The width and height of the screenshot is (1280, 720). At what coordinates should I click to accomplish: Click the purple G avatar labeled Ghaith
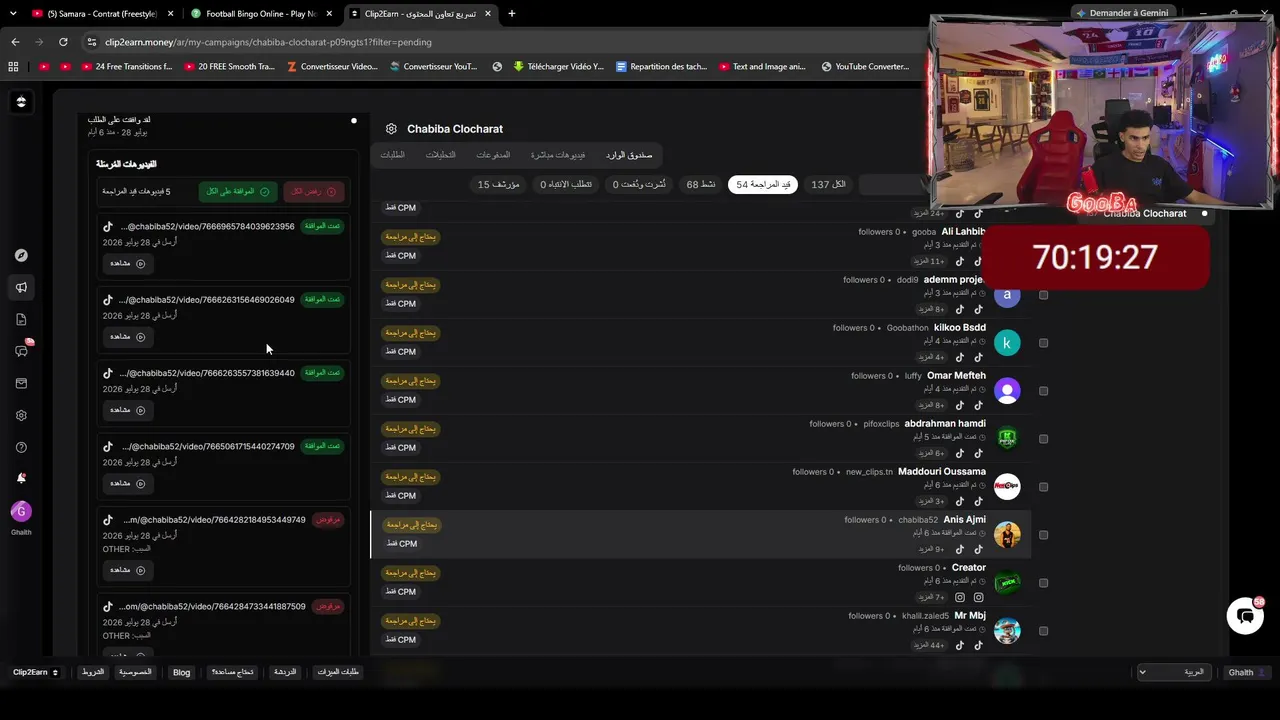coord(21,511)
